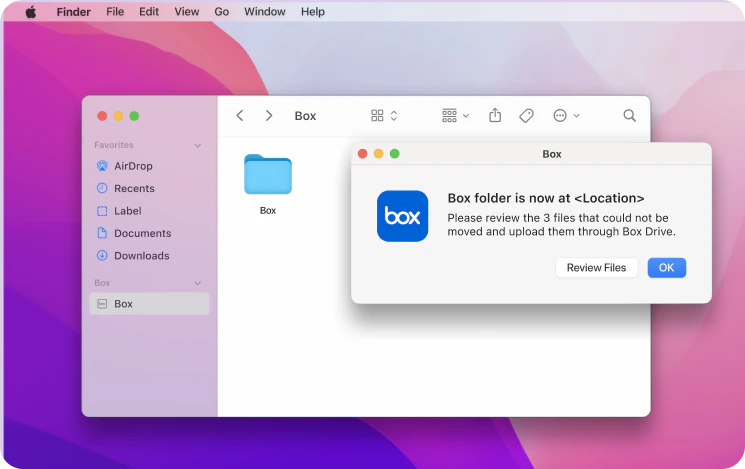Open the File menu
745x469 pixels.
115,12
